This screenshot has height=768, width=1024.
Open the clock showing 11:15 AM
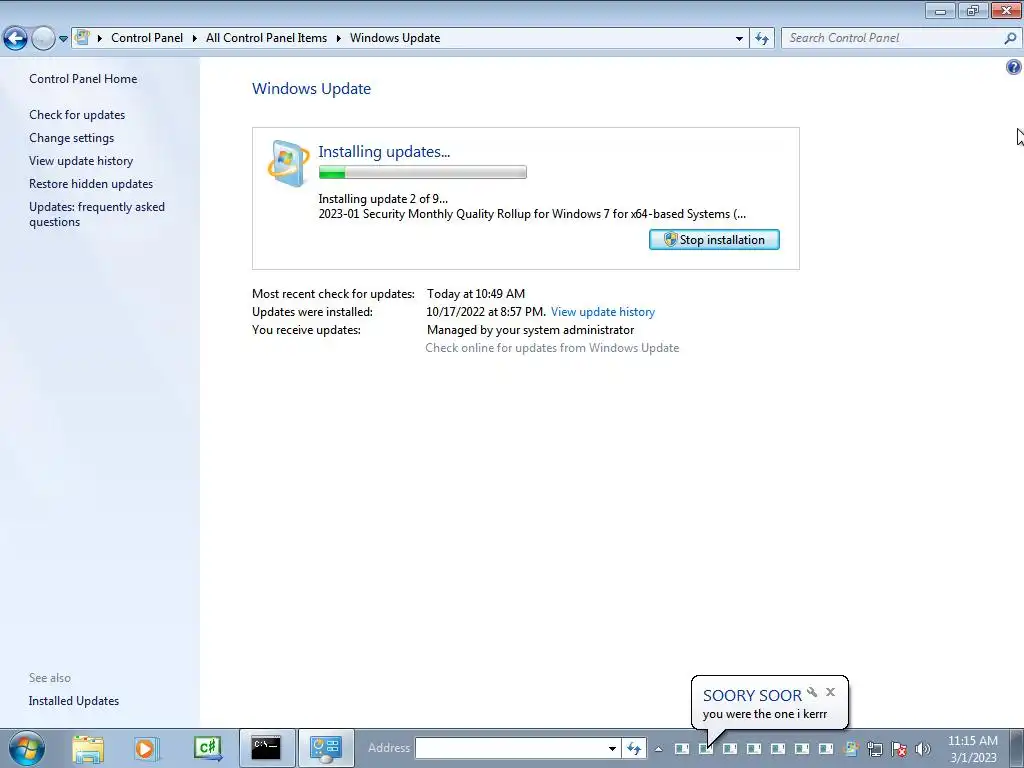pyautogui.click(x=973, y=748)
